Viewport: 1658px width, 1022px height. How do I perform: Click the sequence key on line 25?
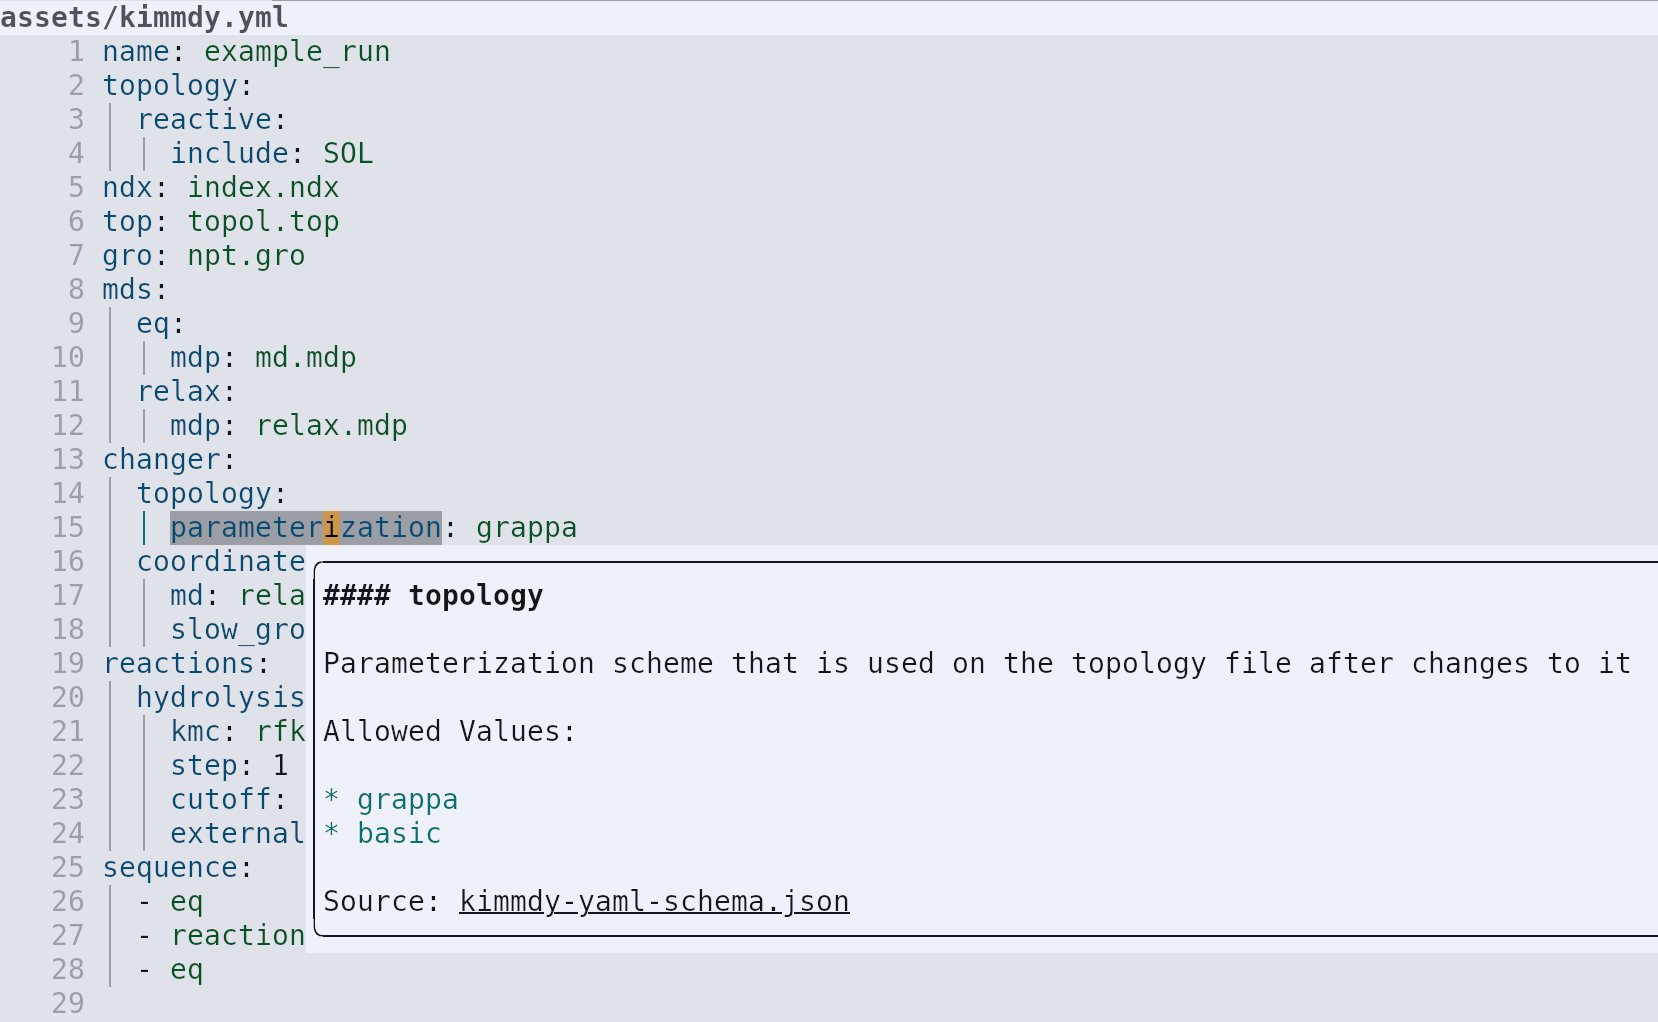click(x=170, y=867)
